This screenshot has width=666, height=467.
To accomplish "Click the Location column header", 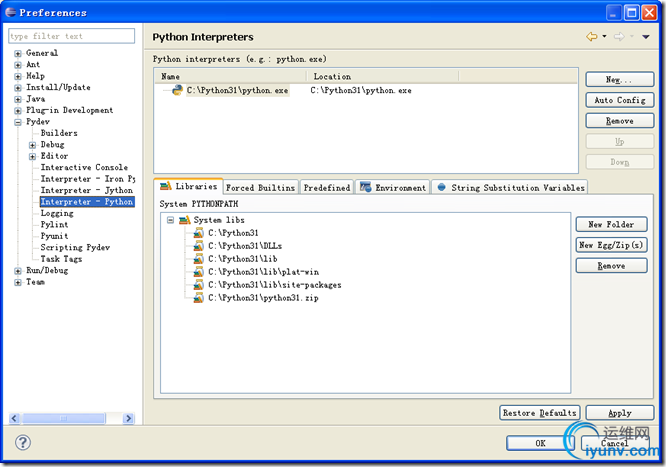I will (x=382, y=76).
